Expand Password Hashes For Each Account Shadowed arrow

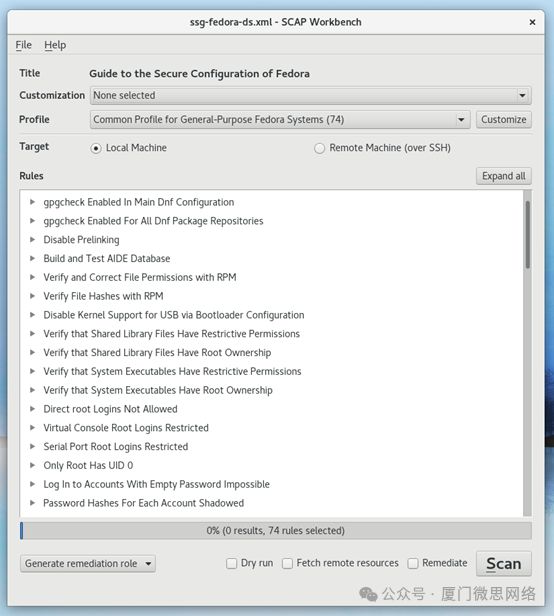point(33,503)
